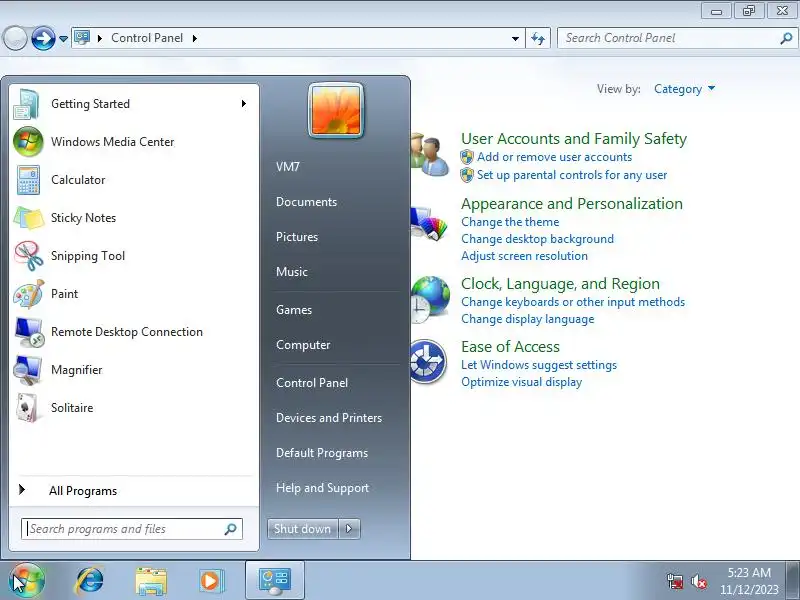Click the magnifier in Start search box

coord(231,529)
